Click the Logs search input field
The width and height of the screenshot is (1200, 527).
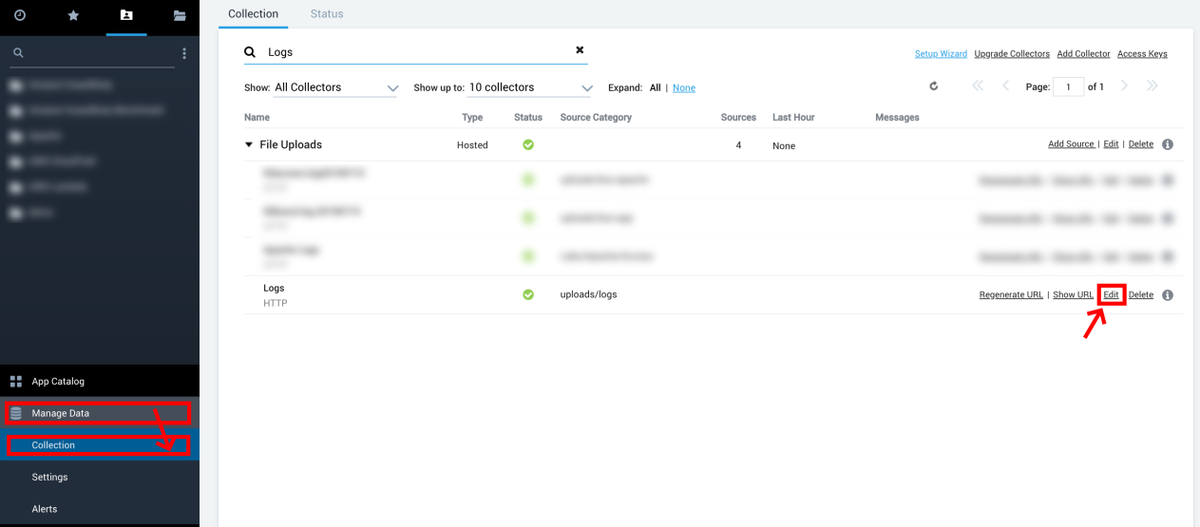(418, 51)
